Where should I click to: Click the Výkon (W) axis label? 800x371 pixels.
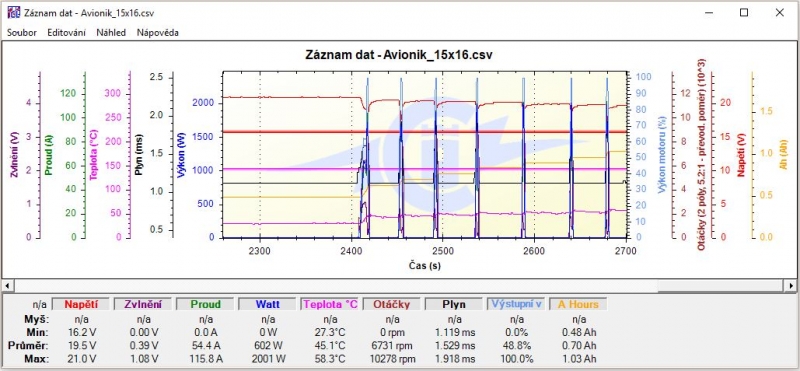182,155
